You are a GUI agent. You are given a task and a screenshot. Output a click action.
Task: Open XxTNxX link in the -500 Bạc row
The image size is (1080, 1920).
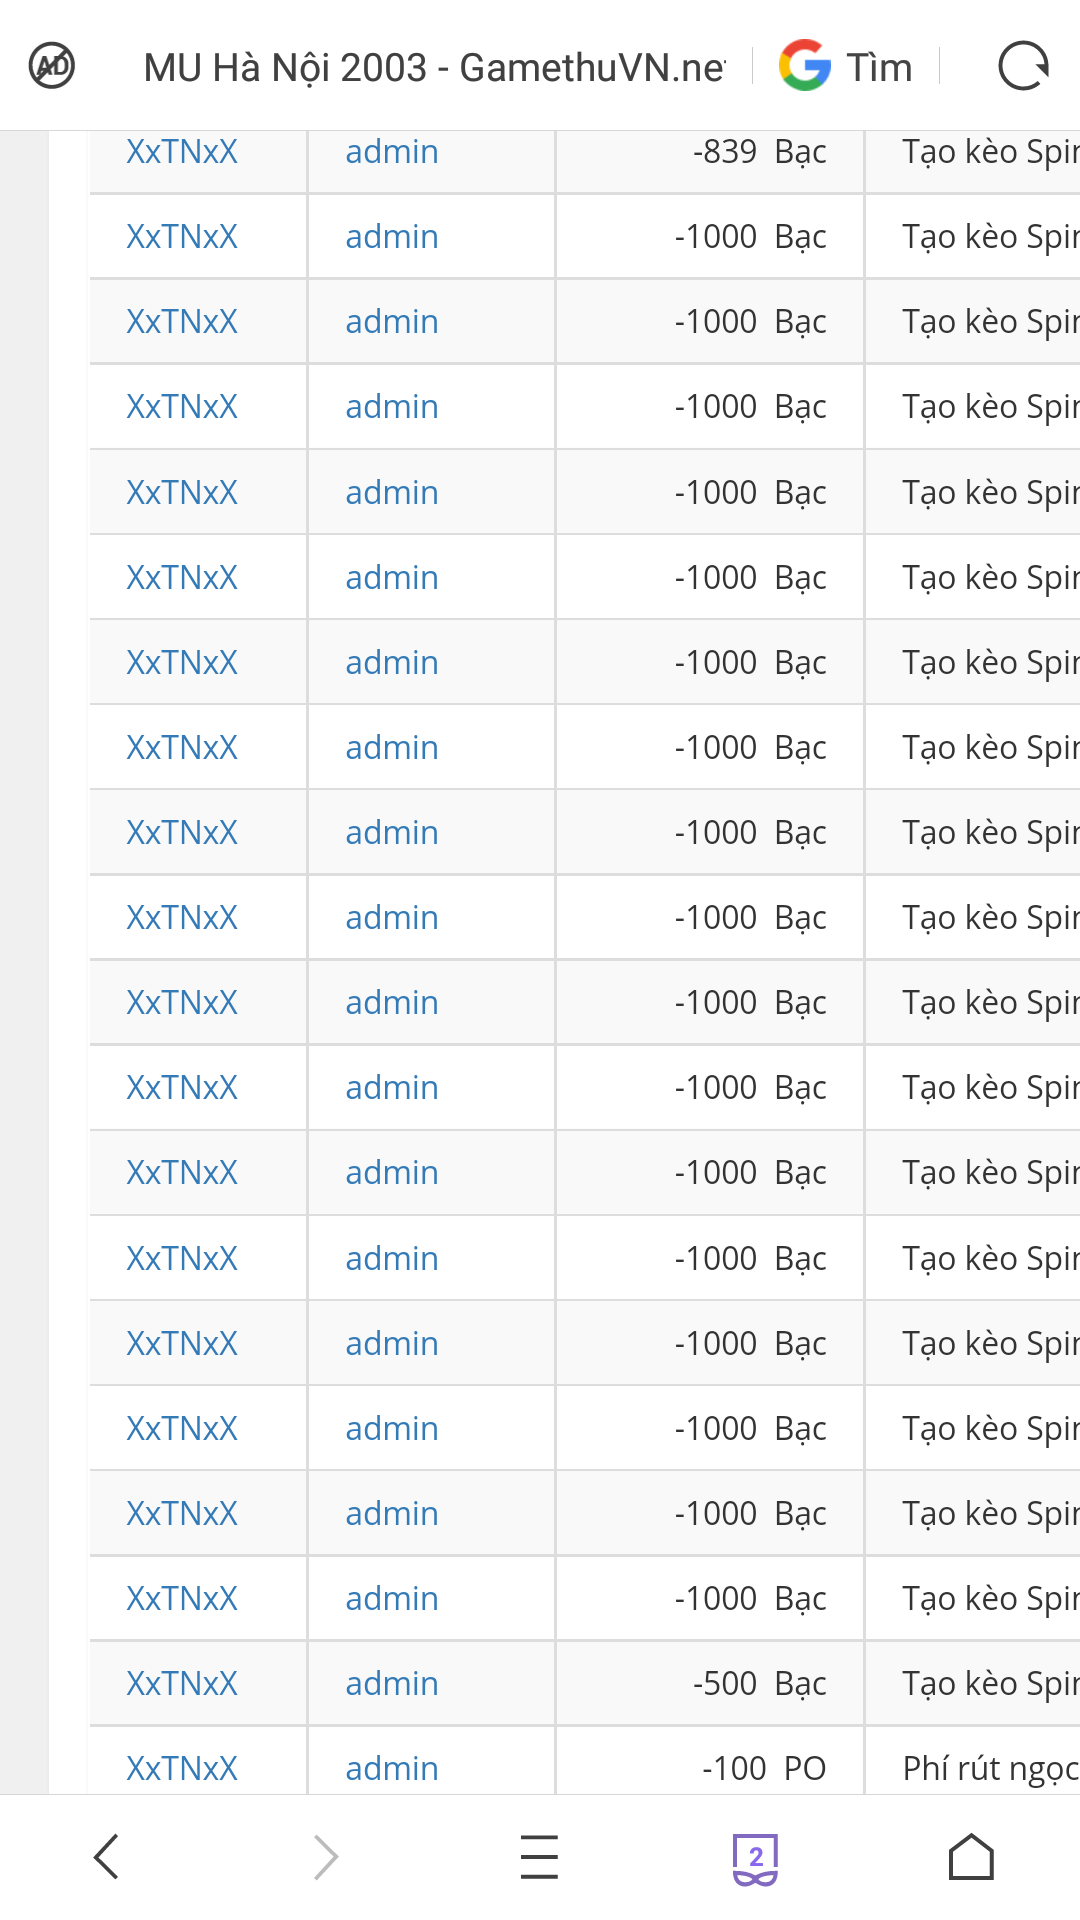(182, 1684)
